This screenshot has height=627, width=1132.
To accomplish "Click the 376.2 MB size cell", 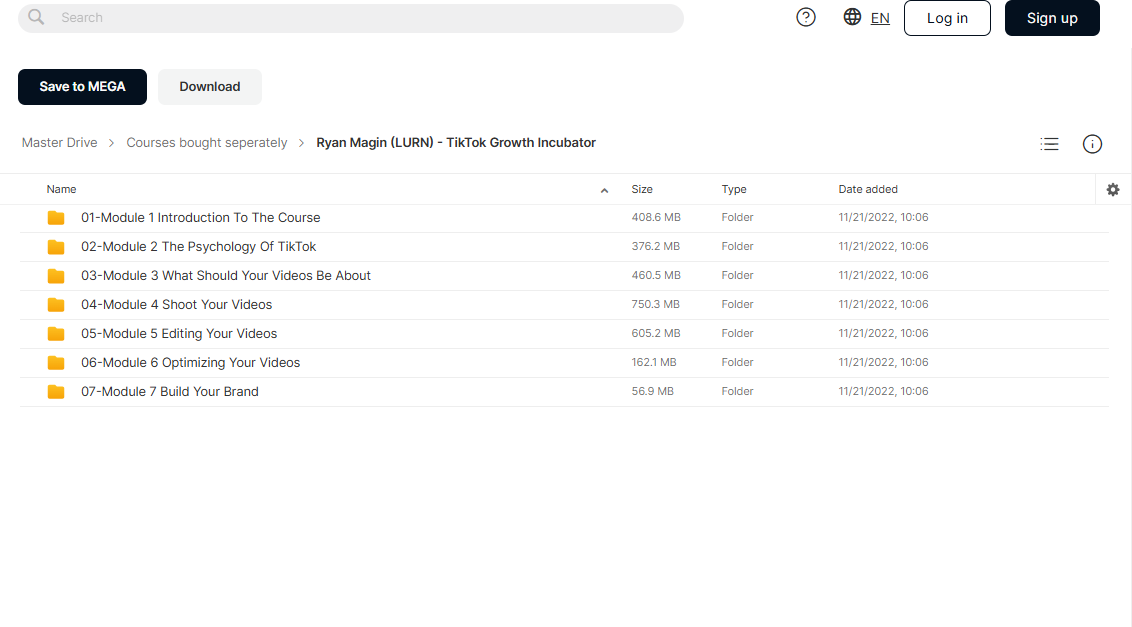I will point(656,246).
